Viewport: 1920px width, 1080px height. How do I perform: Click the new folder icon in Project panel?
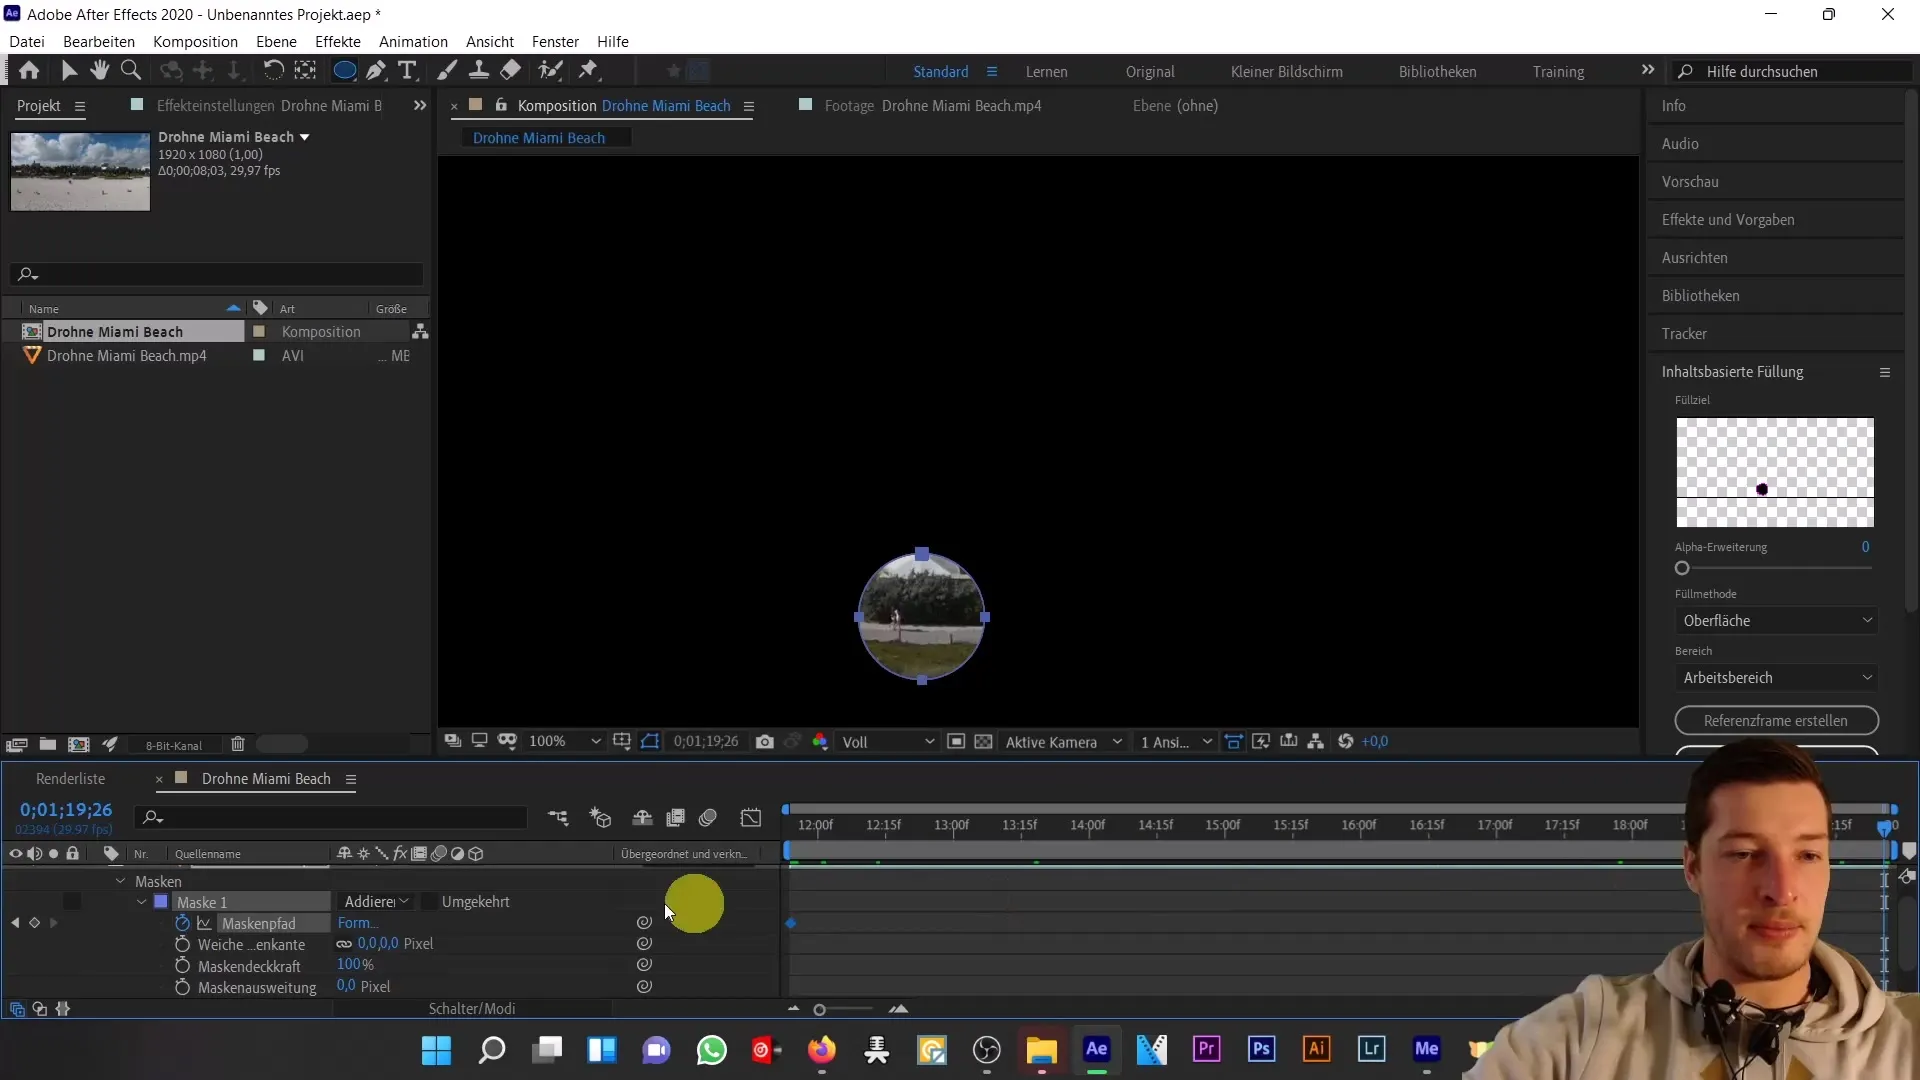click(x=47, y=744)
